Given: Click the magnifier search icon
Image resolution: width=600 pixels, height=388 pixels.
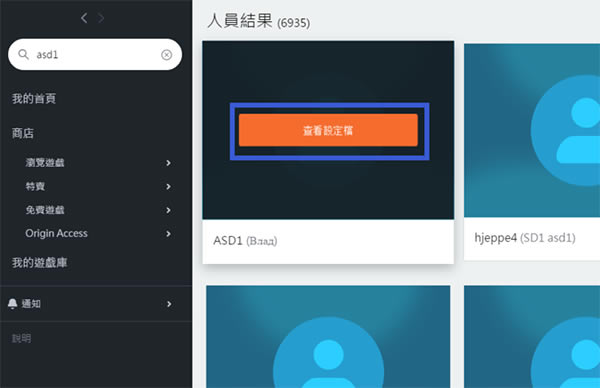Looking at the screenshot, I should click(x=23, y=54).
